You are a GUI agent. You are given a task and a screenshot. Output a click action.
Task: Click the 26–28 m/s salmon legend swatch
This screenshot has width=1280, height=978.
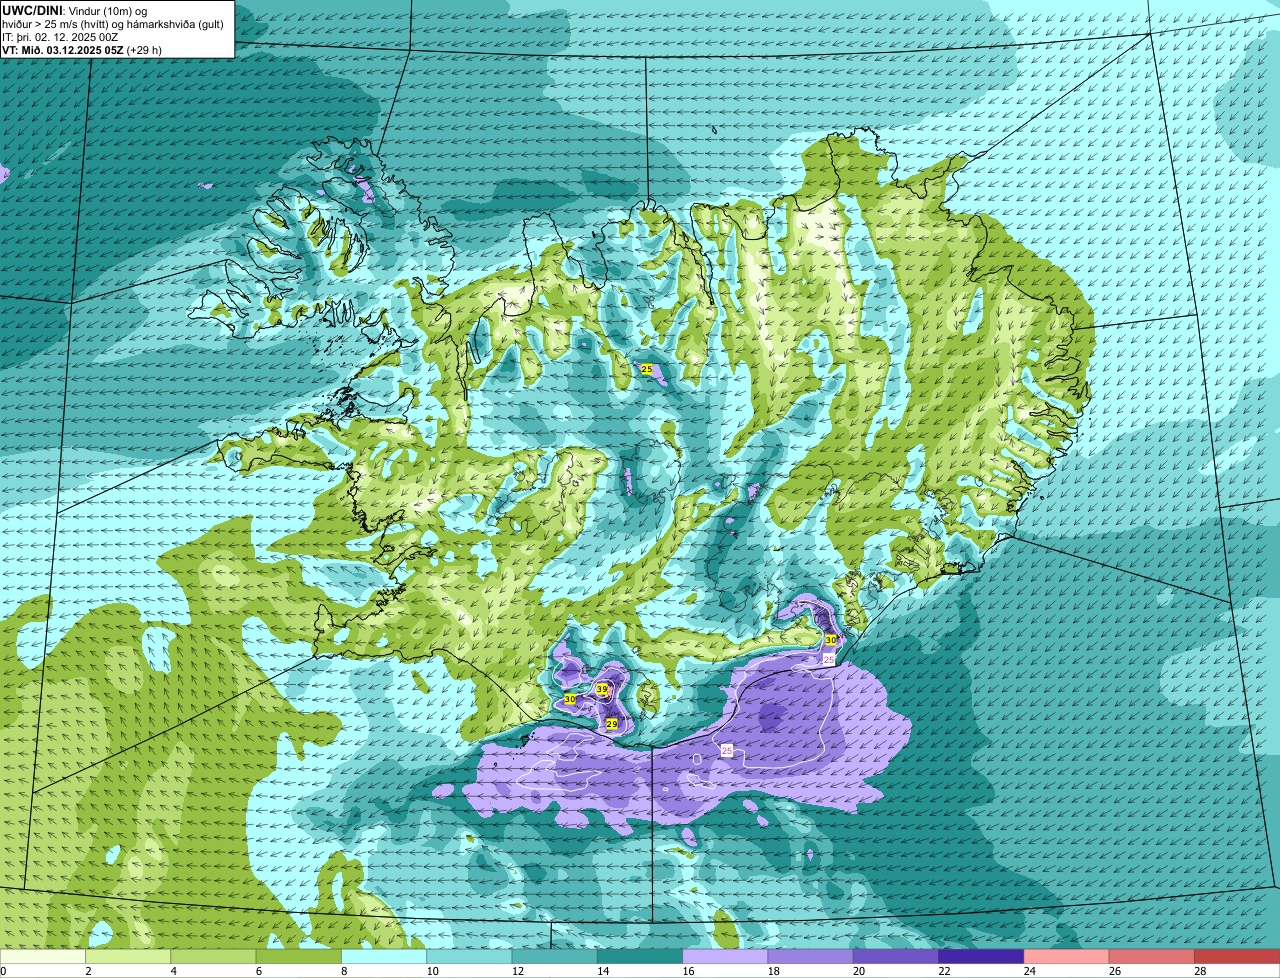tap(1152, 957)
